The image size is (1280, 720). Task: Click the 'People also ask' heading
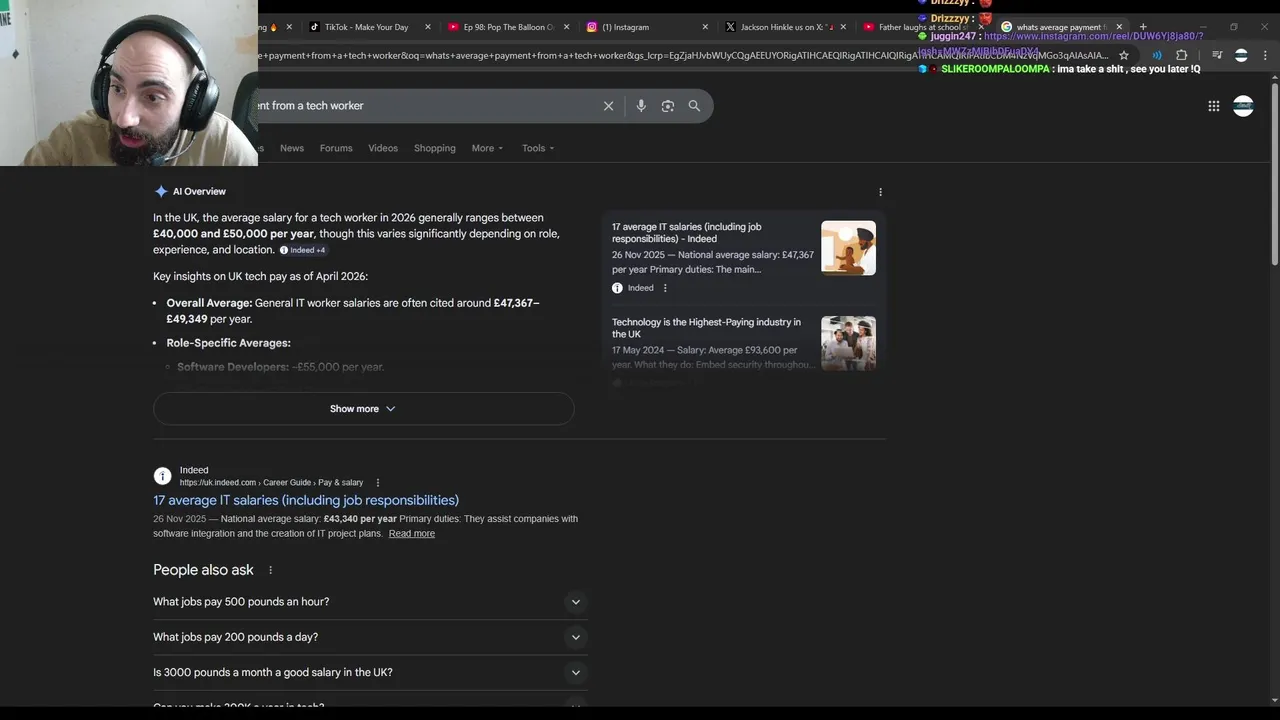(203, 570)
